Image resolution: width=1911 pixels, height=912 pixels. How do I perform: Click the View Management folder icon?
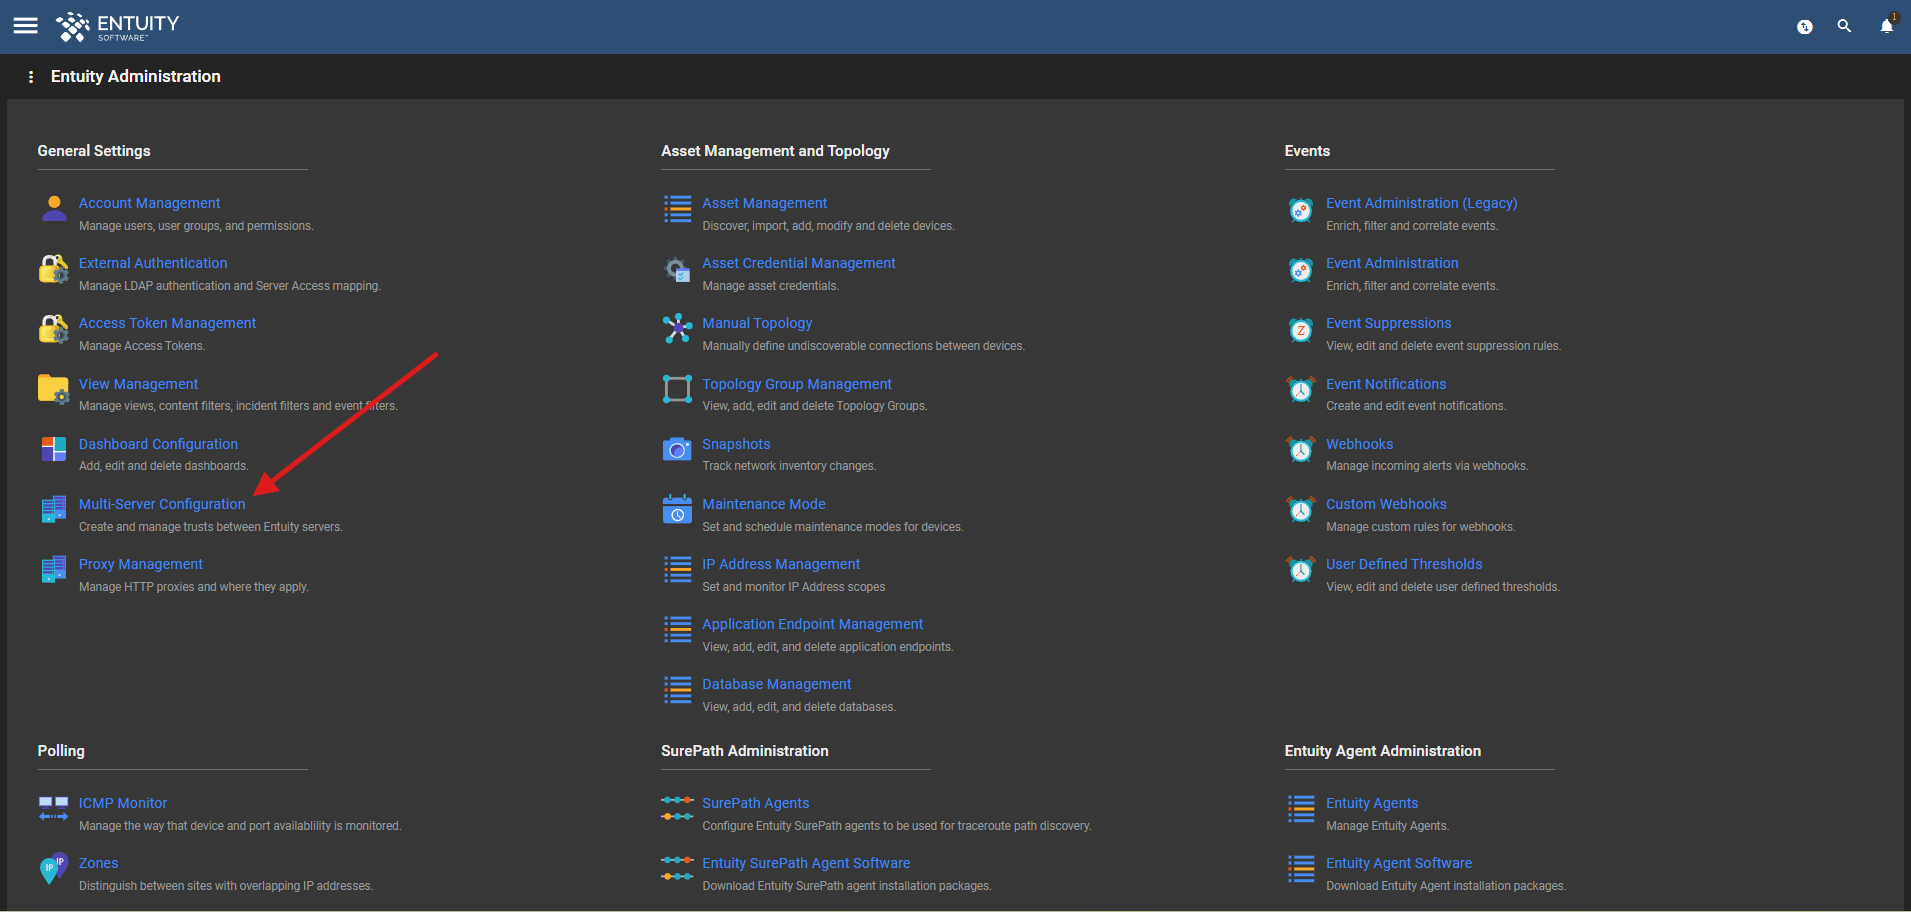[x=54, y=390]
